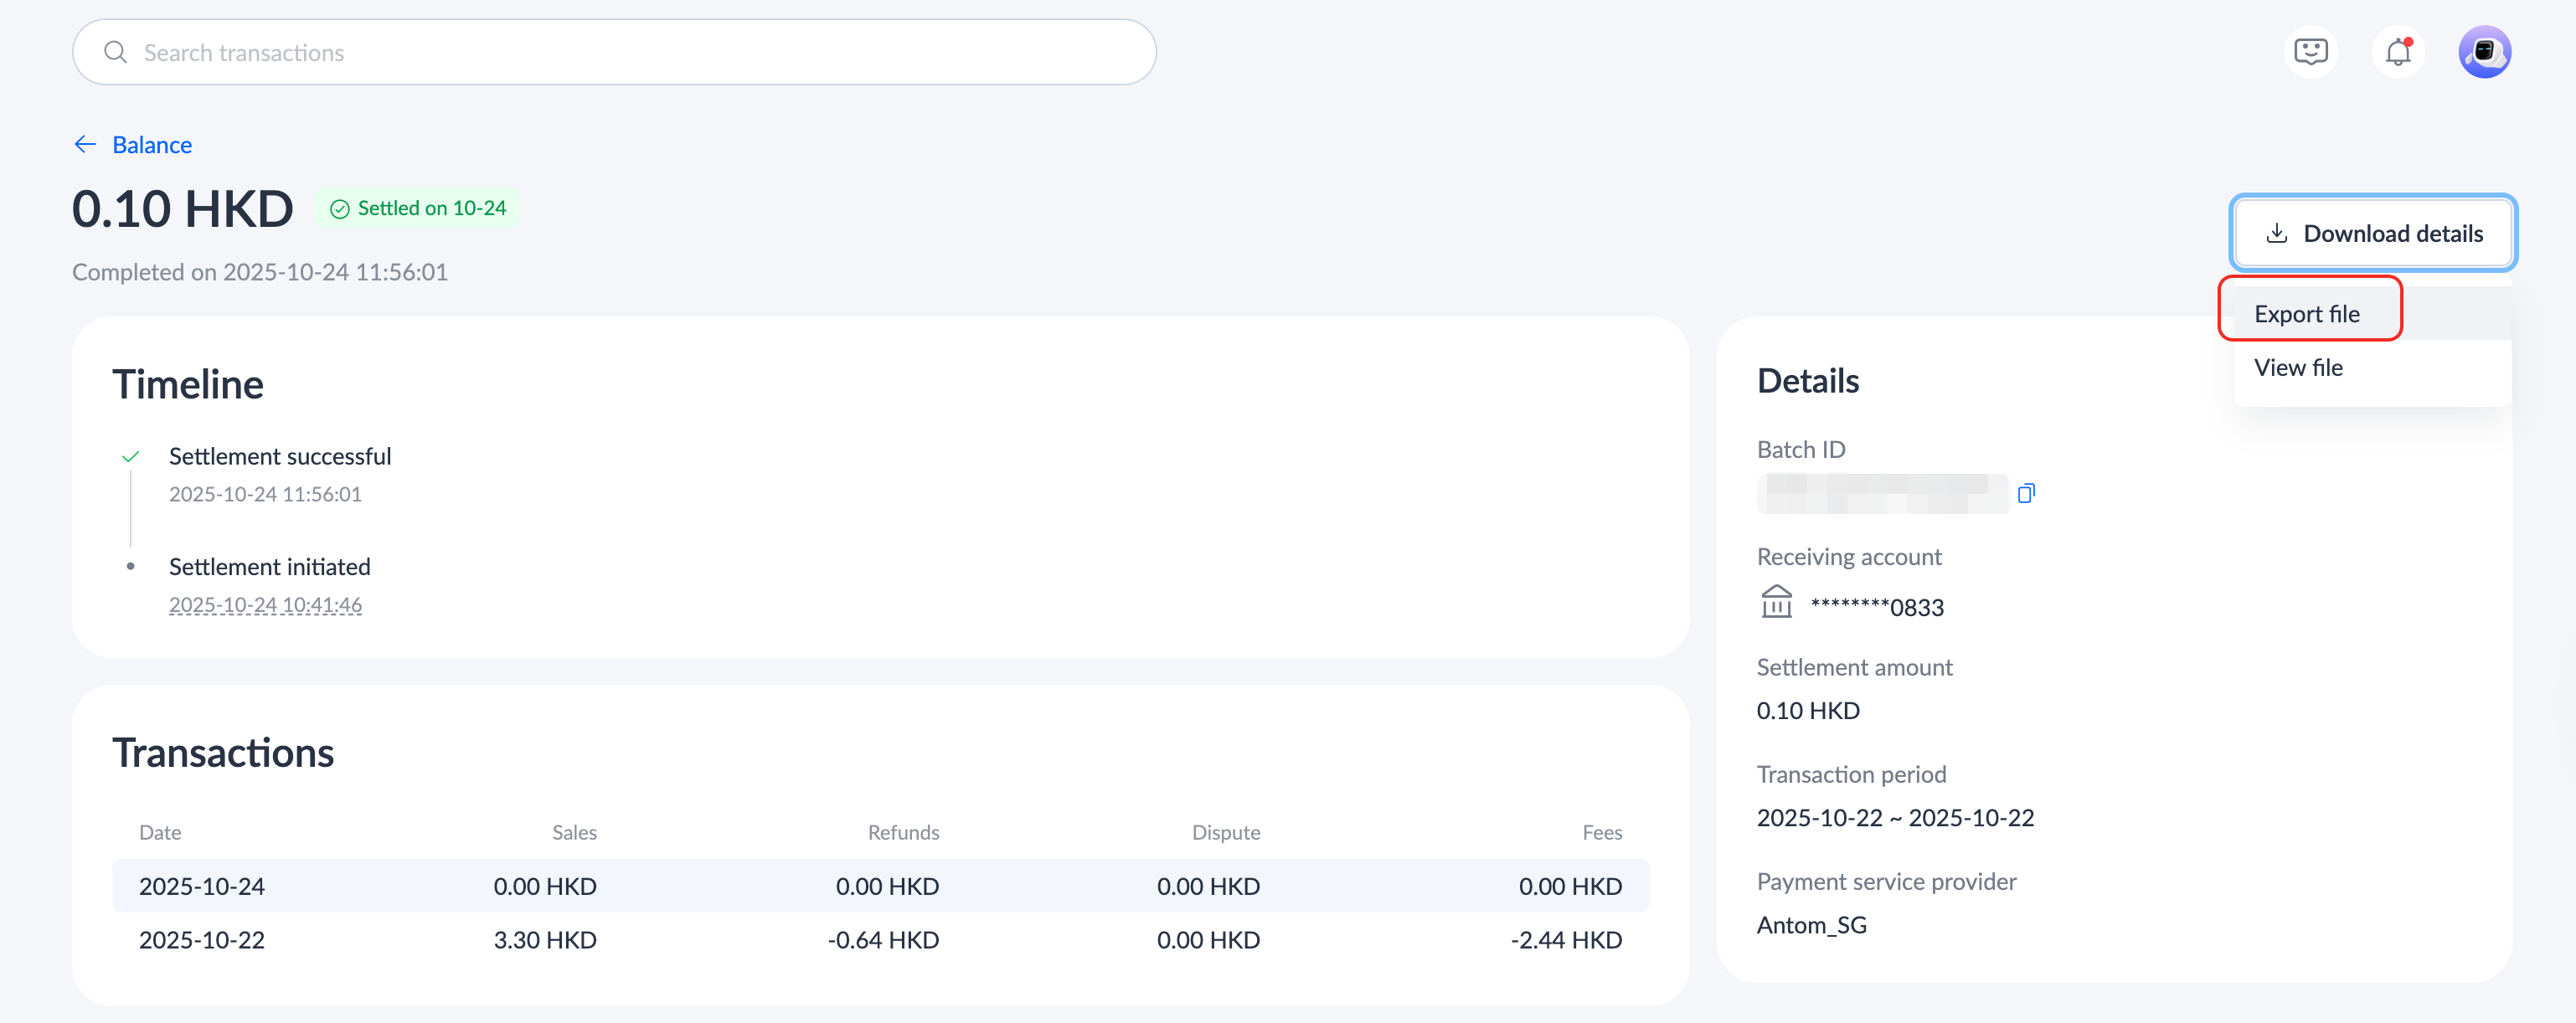Click the Sales column header
The image size is (2576, 1023).
pos(574,832)
